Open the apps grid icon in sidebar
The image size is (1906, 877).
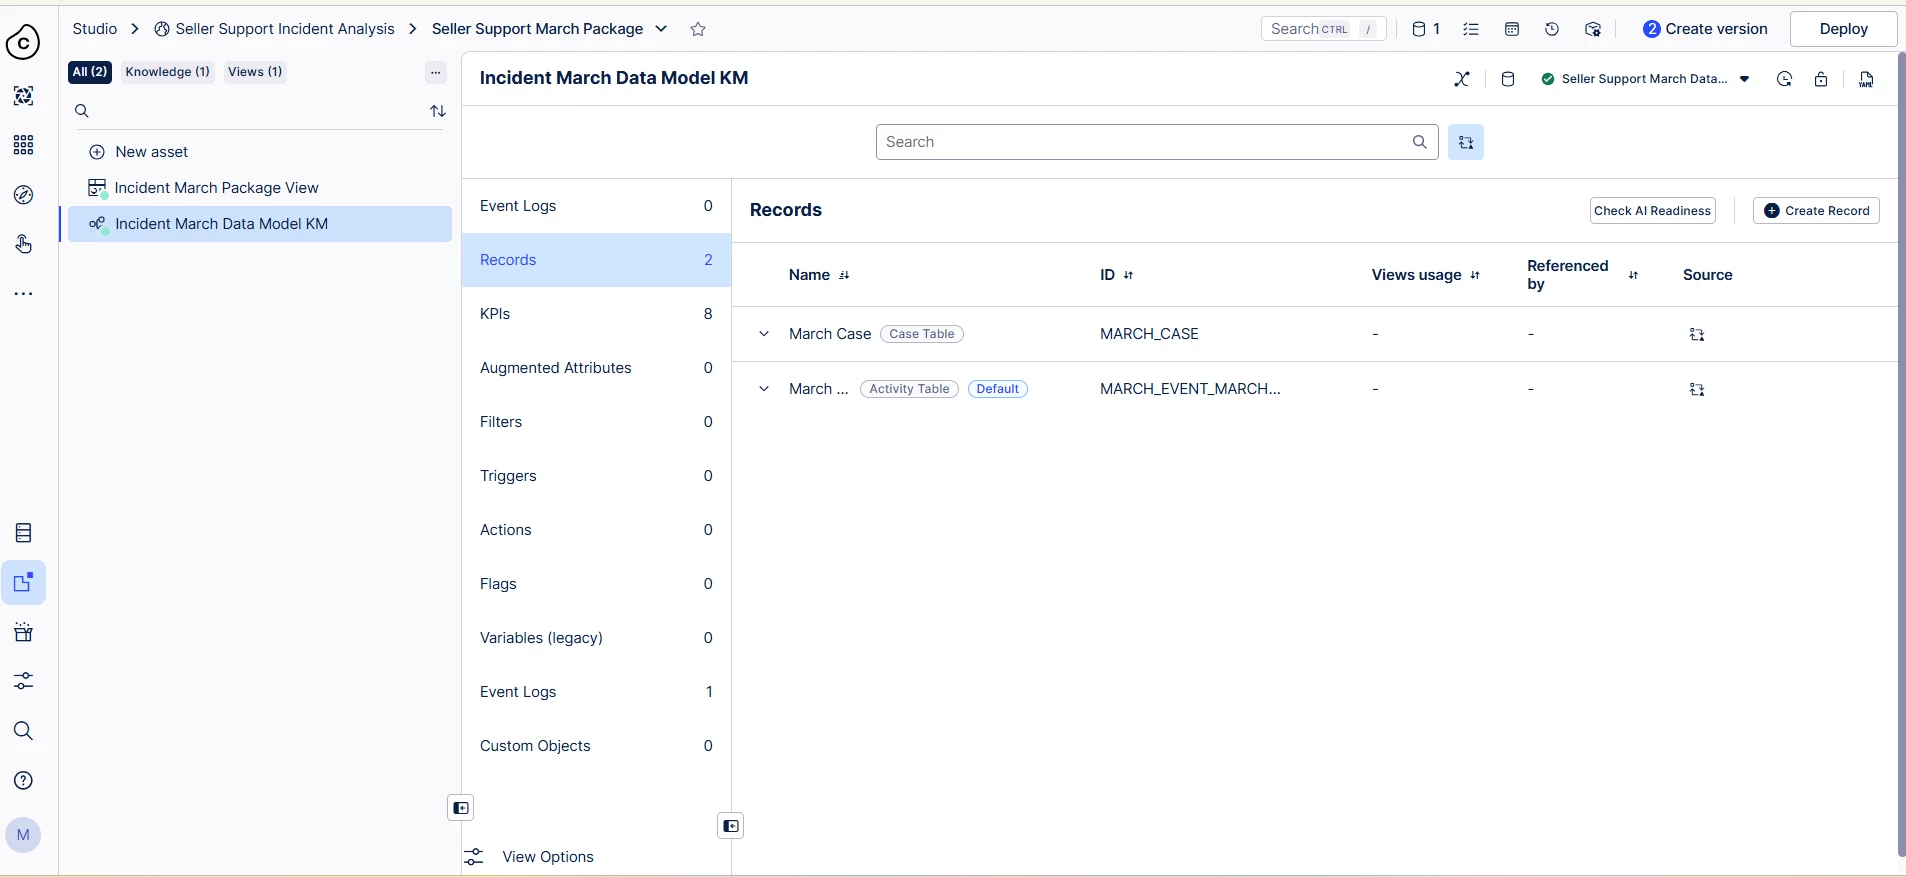coord(24,145)
